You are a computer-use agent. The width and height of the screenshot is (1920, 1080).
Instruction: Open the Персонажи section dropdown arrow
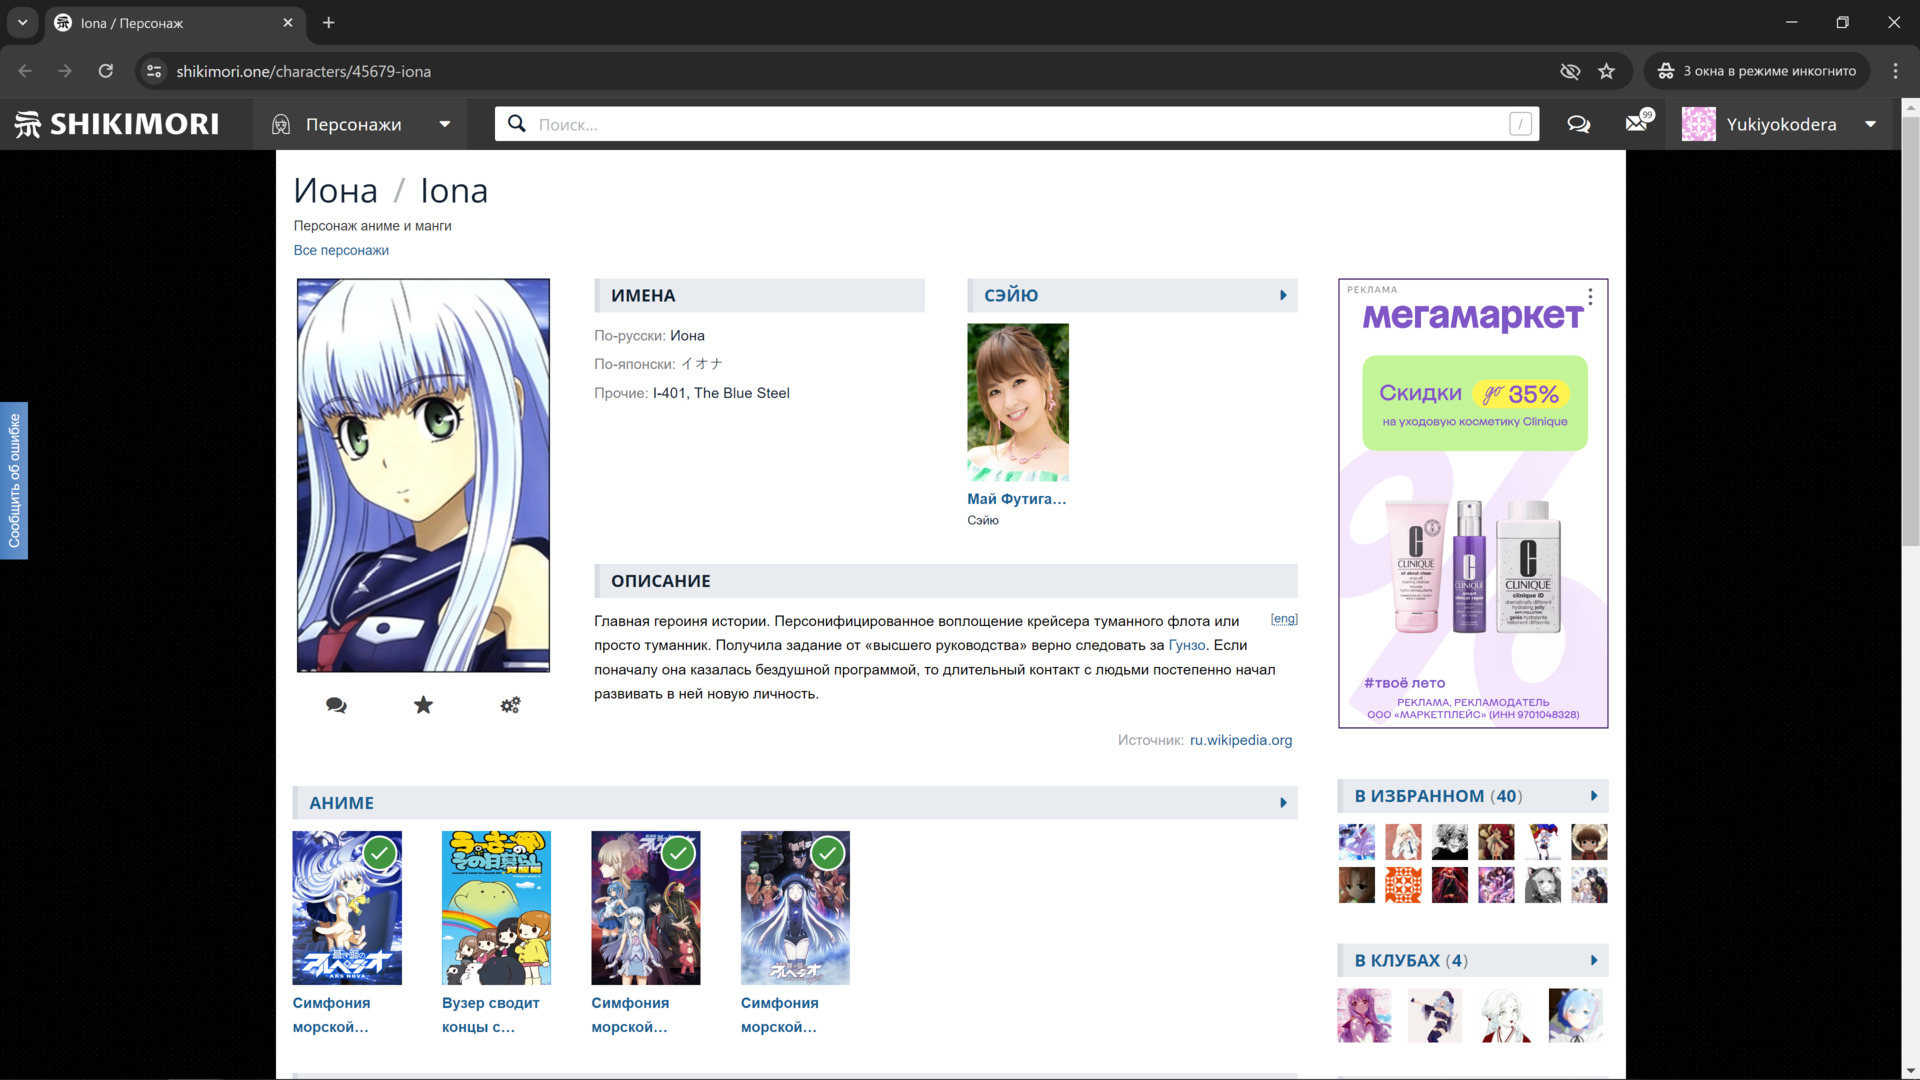click(444, 125)
